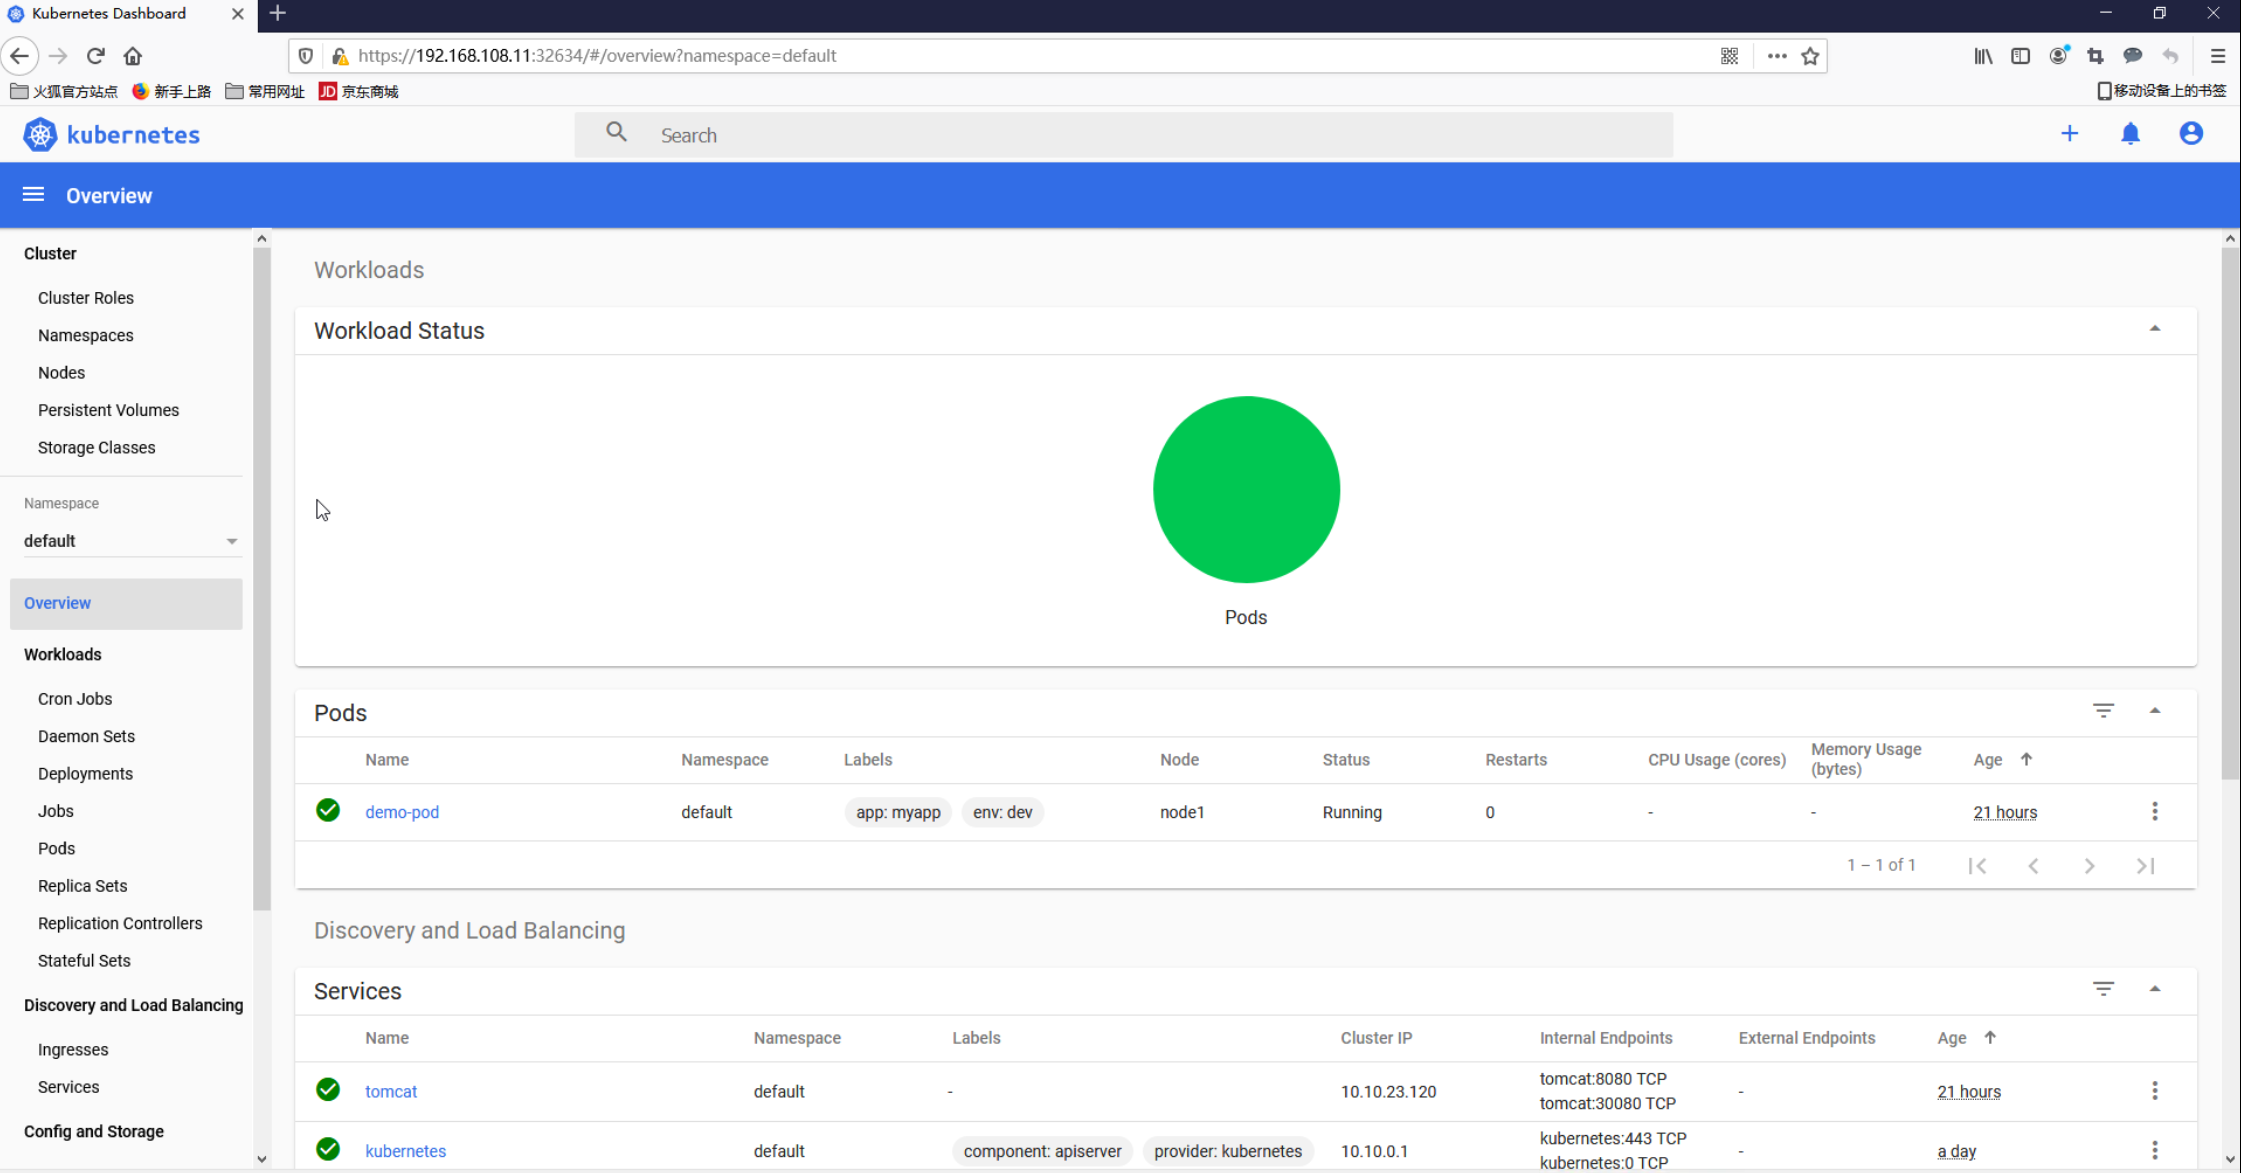
Task: Click the 'component: apiserver' label chip
Action: (1042, 1151)
